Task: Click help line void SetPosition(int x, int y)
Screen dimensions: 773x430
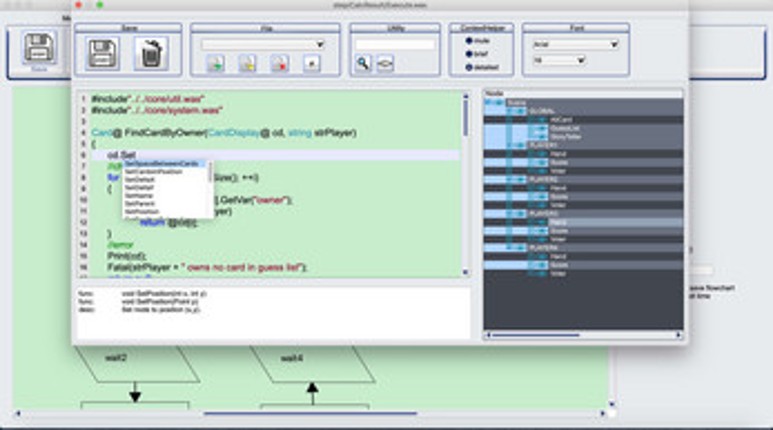Action: pyautogui.click(x=164, y=293)
